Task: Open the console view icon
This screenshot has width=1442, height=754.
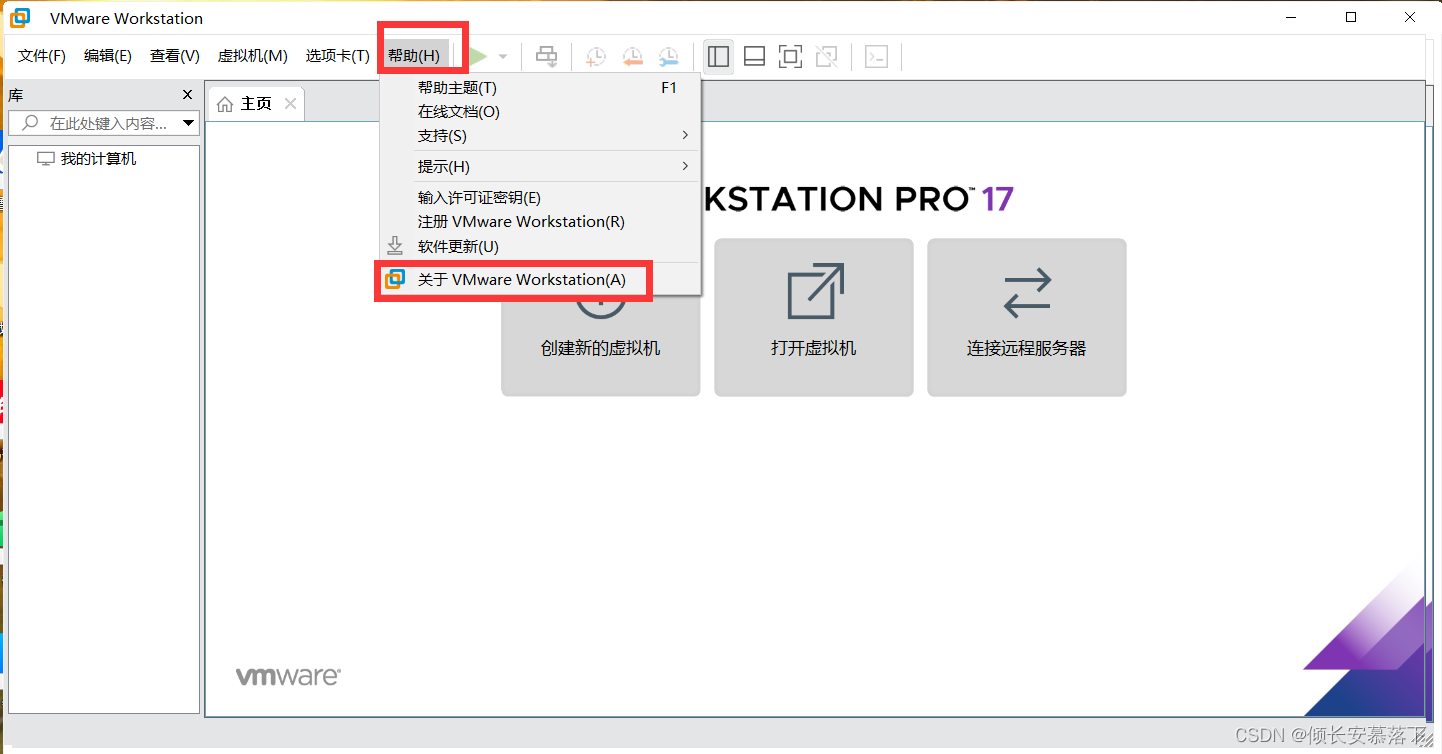Action: click(x=876, y=57)
